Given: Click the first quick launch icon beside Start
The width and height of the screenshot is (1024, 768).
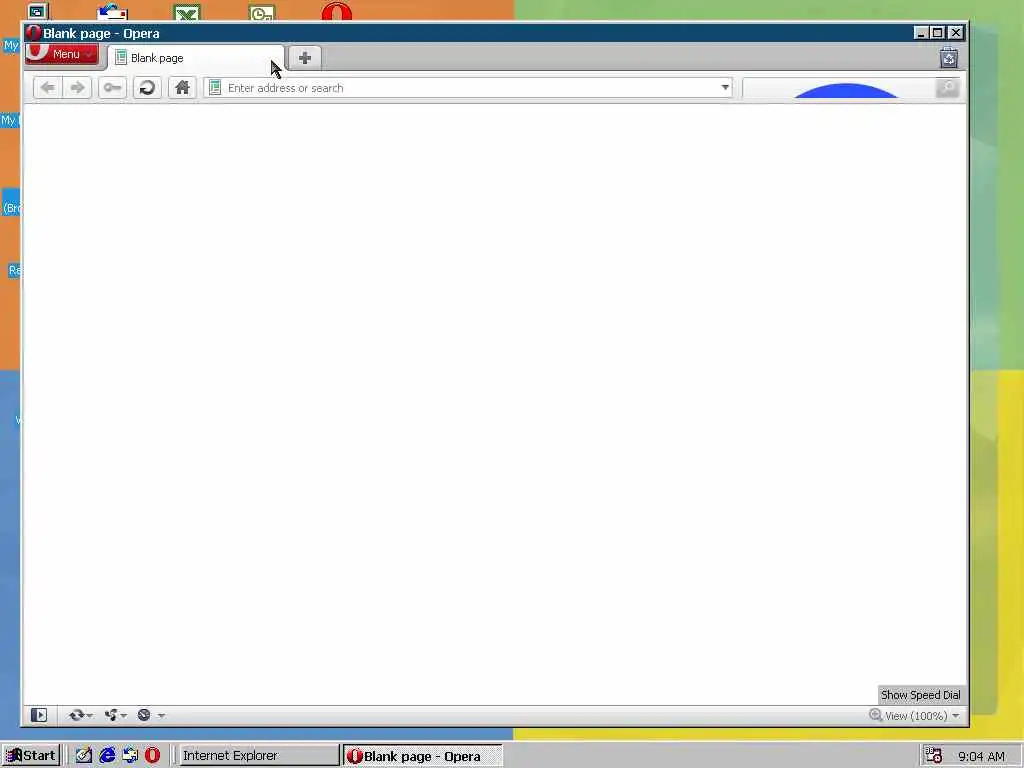Looking at the screenshot, I should coord(84,755).
